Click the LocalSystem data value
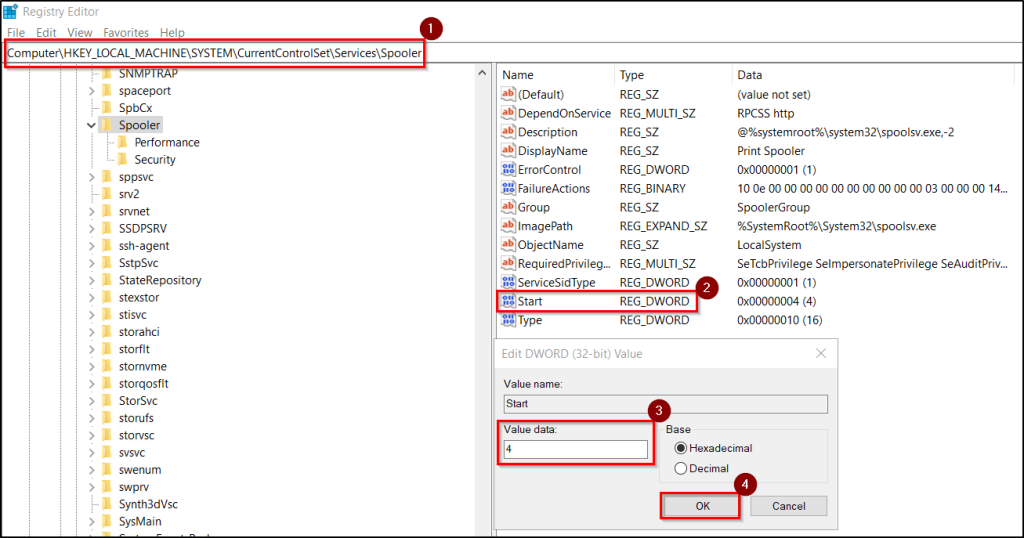The height and width of the screenshot is (538, 1024). (769, 245)
